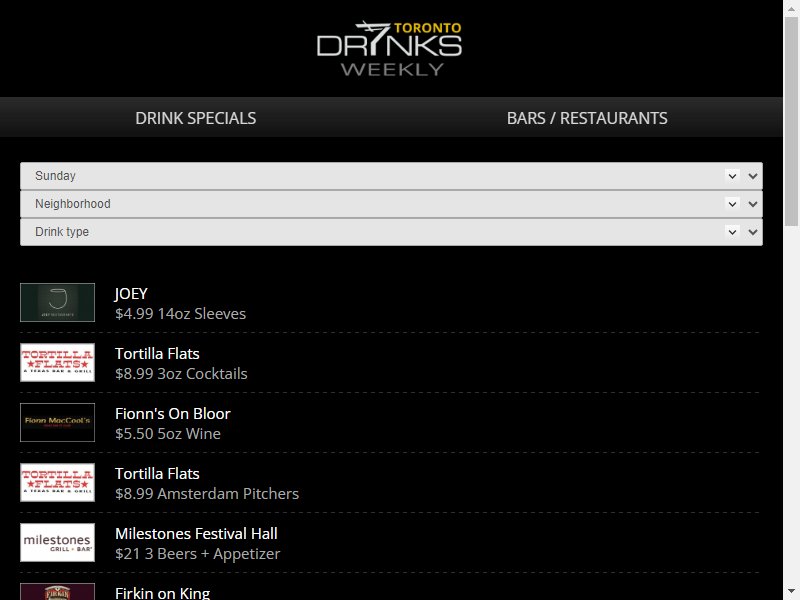Open the Firkin on King listing
Viewport: 800px width, 600px height.
tap(163, 593)
